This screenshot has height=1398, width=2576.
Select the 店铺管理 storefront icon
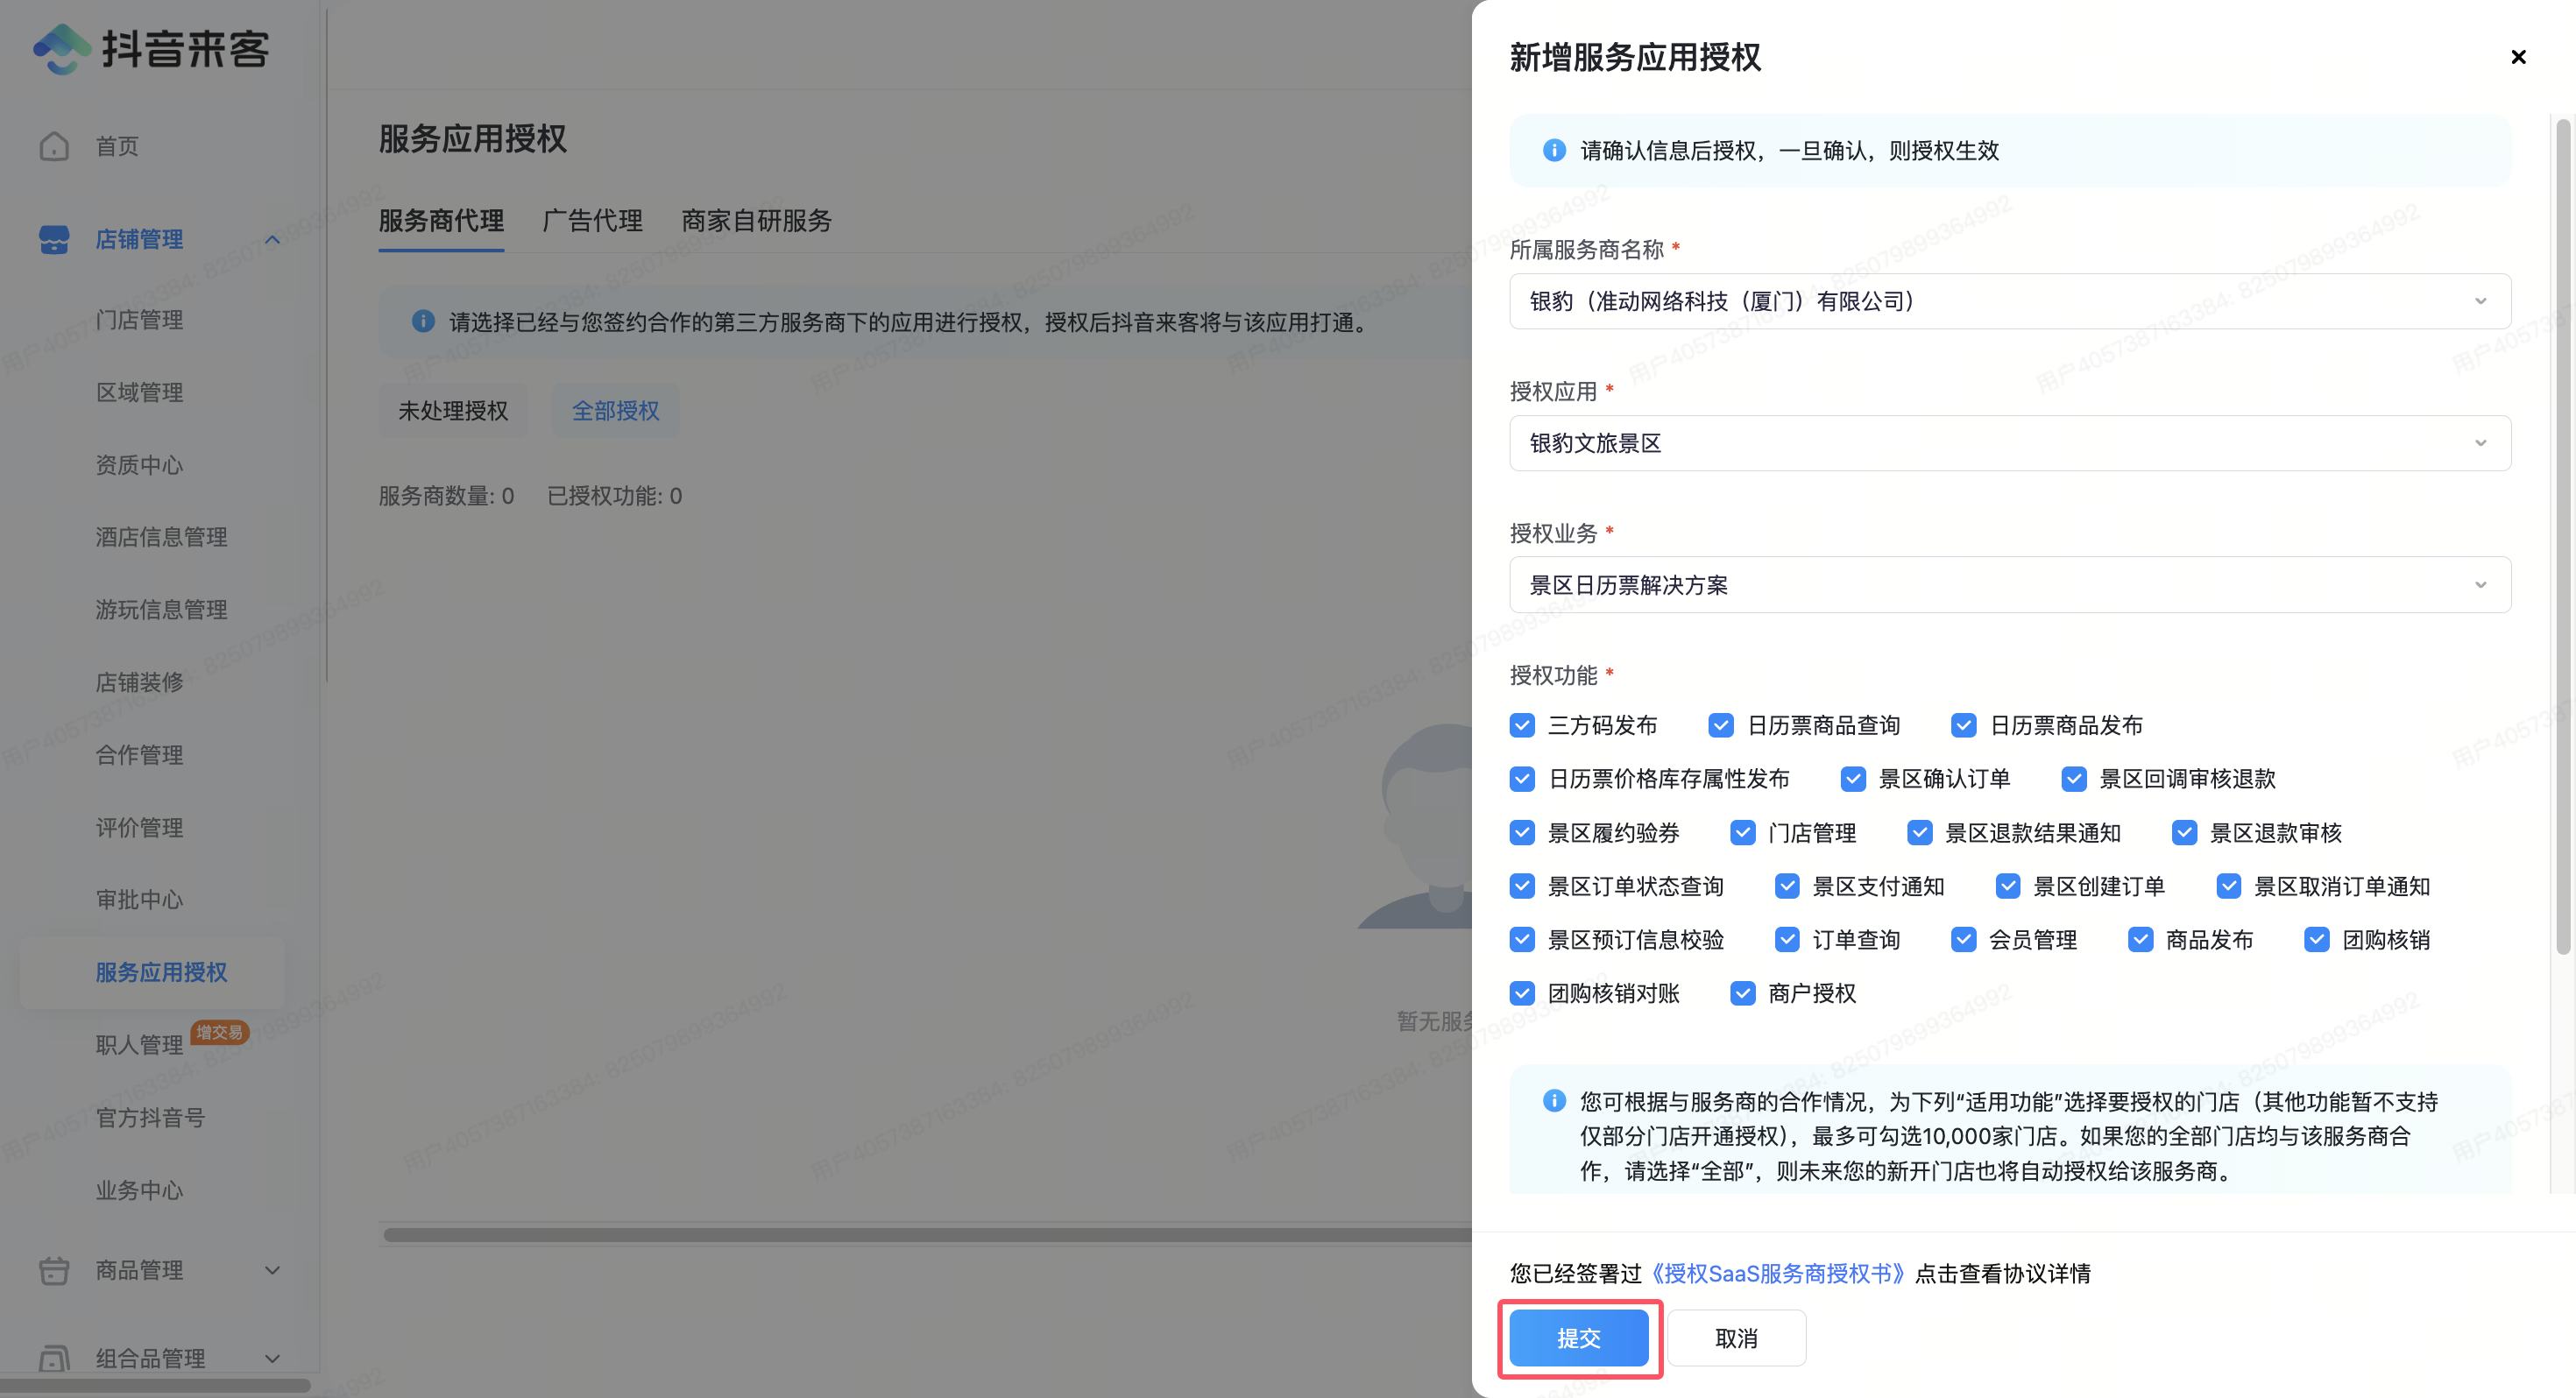[54, 240]
